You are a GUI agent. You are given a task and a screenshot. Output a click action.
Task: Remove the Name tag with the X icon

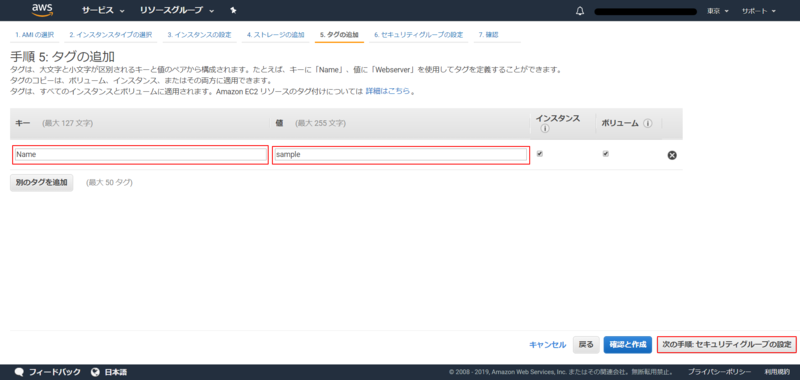[672, 155]
